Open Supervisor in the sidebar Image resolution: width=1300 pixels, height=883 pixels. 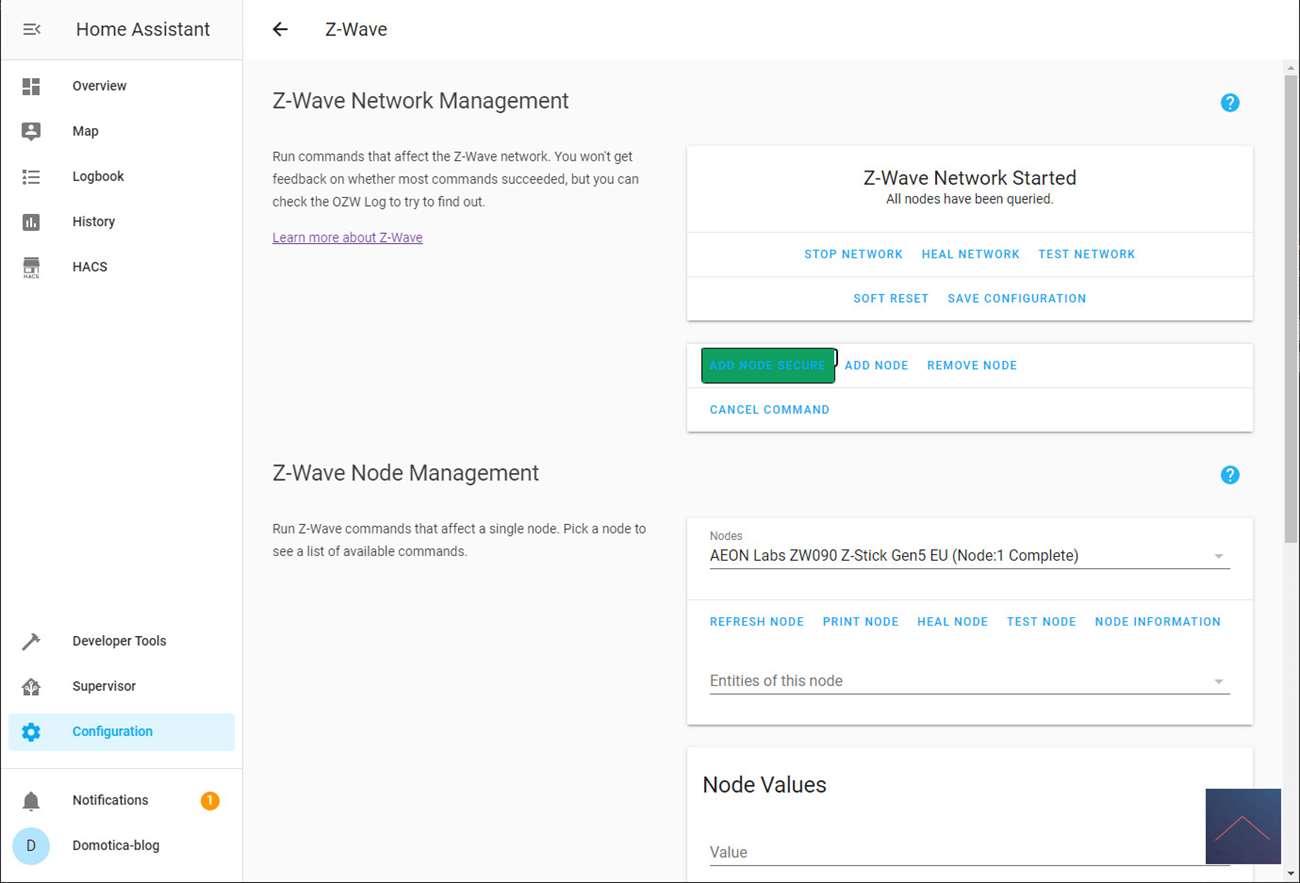coord(103,686)
